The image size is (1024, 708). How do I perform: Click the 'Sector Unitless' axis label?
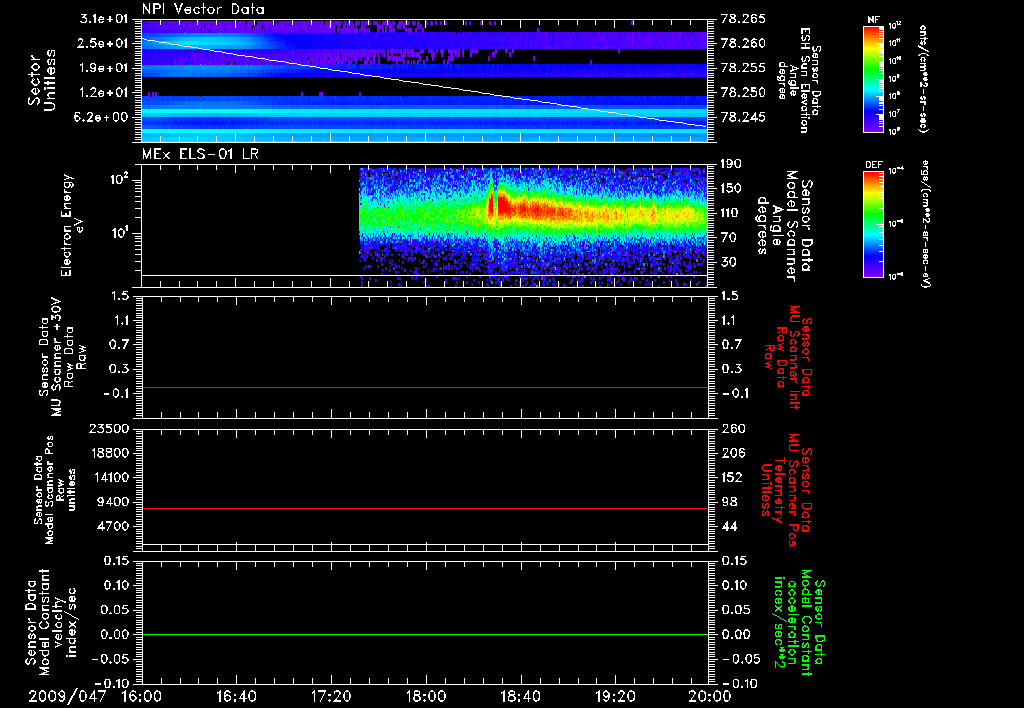tap(42, 80)
